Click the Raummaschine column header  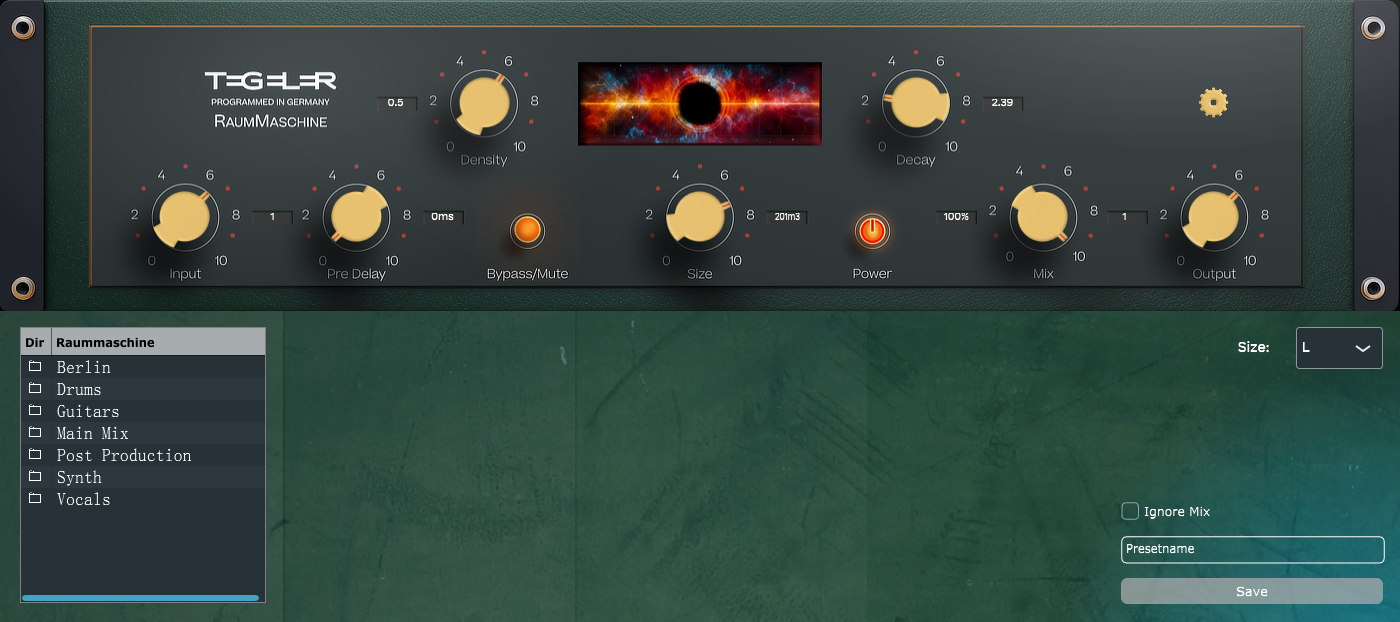[158, 342]
